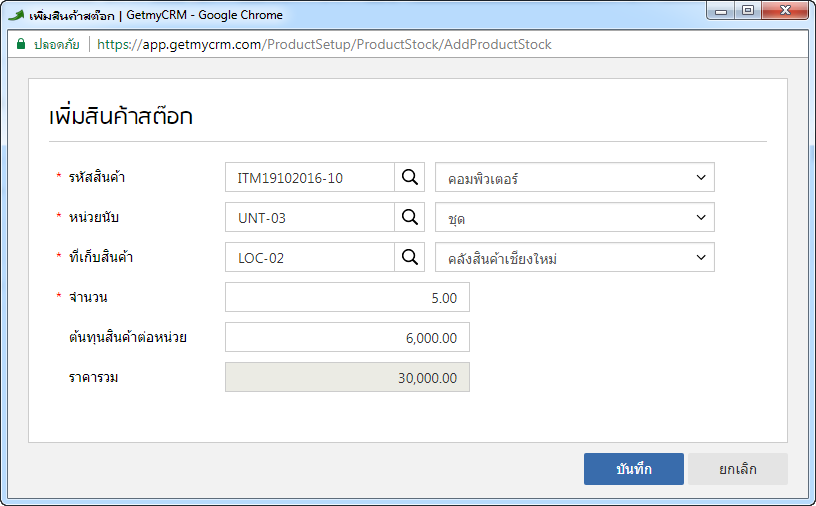Close the add product stock window

click(x=785, y=10)
